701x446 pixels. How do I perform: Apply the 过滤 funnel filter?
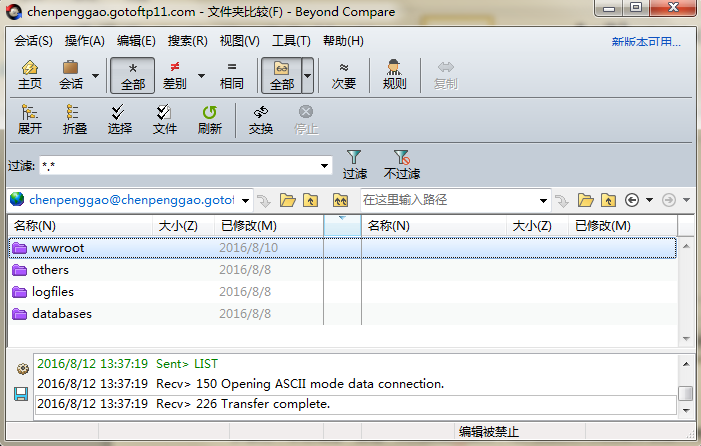354,164
